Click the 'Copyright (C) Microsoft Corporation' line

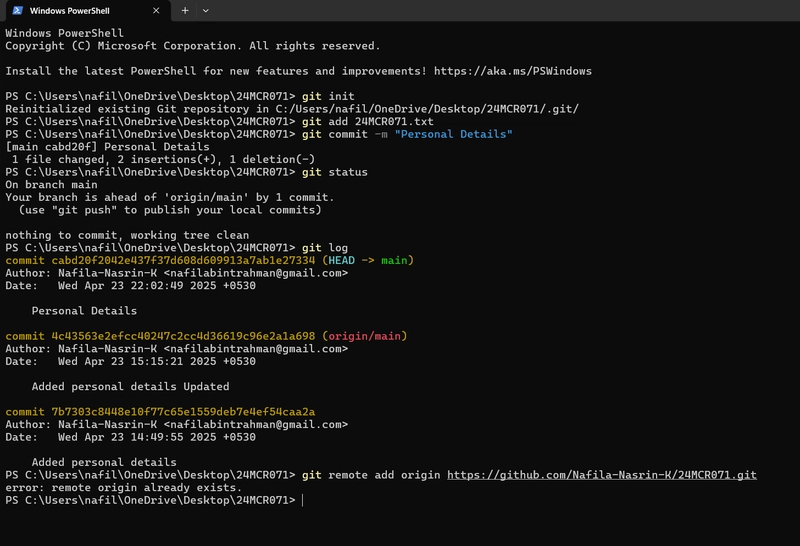[x=193, y=46]
